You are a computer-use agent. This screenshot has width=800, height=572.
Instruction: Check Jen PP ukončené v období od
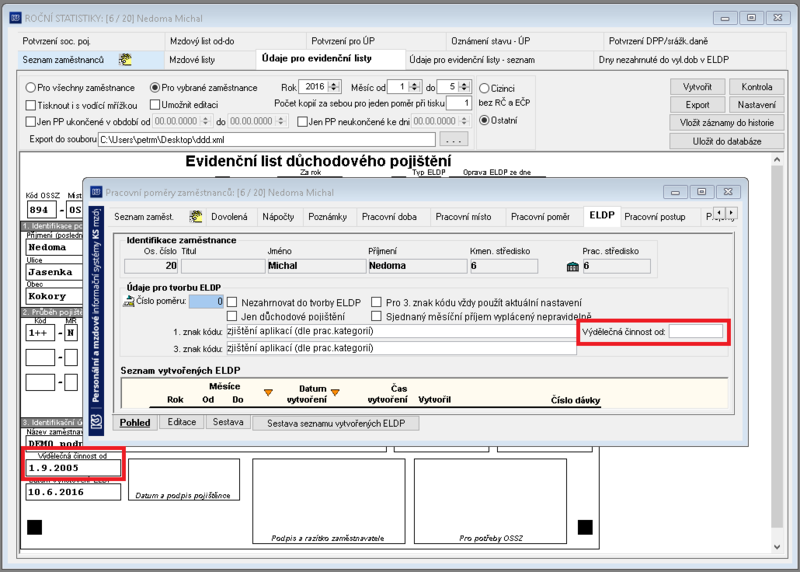[x=31, y=121]
